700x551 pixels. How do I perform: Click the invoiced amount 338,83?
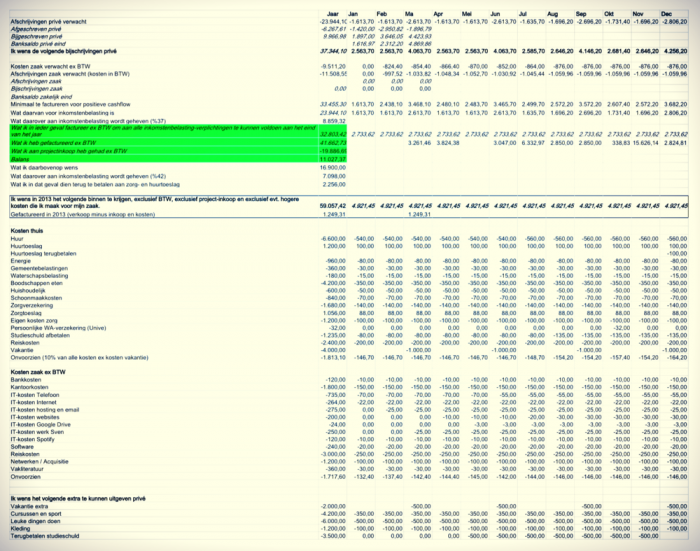[620, 143]
